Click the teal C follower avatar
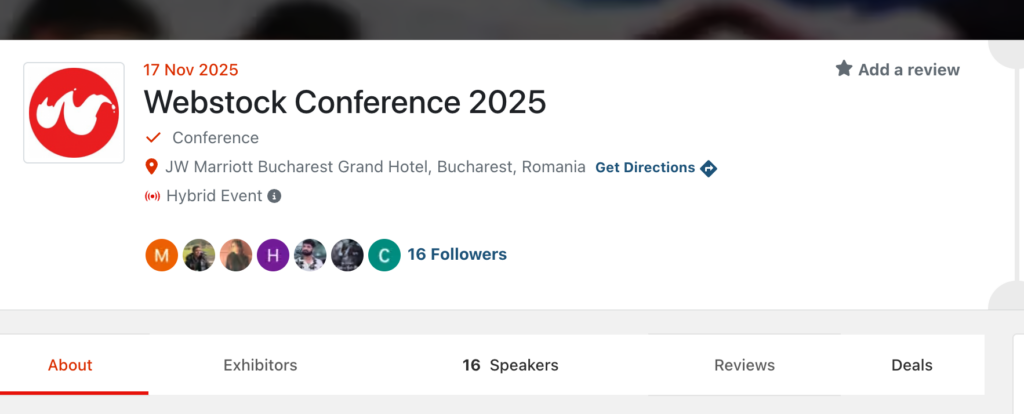 [x=384, y=255]
